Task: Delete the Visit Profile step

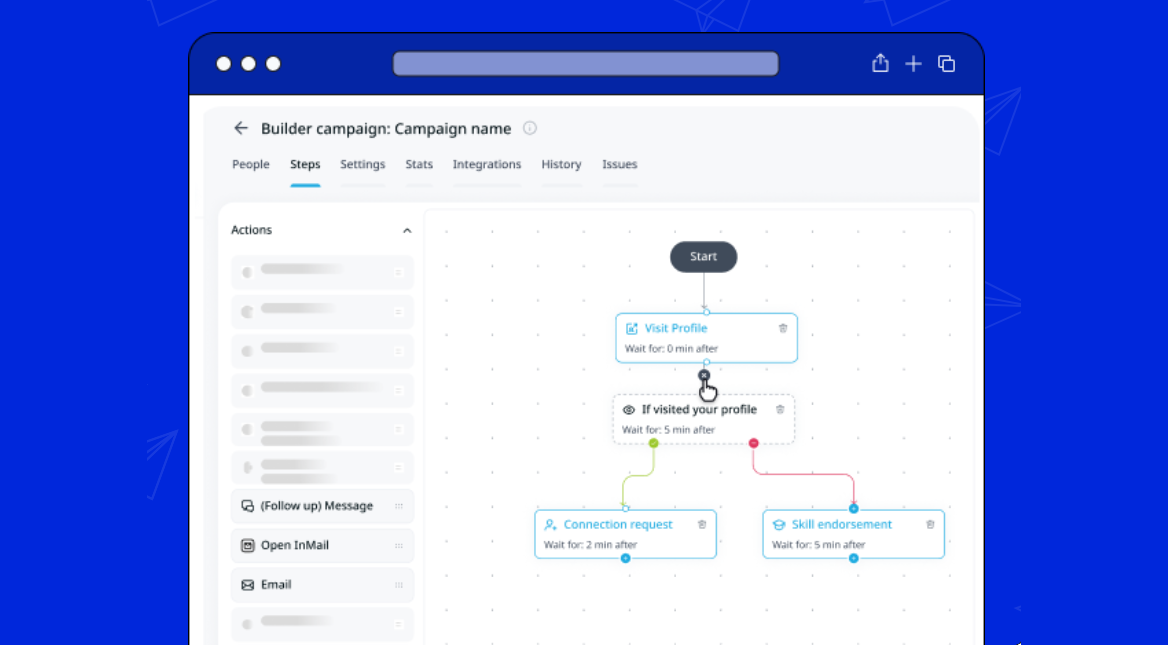Action: (783, 328)
